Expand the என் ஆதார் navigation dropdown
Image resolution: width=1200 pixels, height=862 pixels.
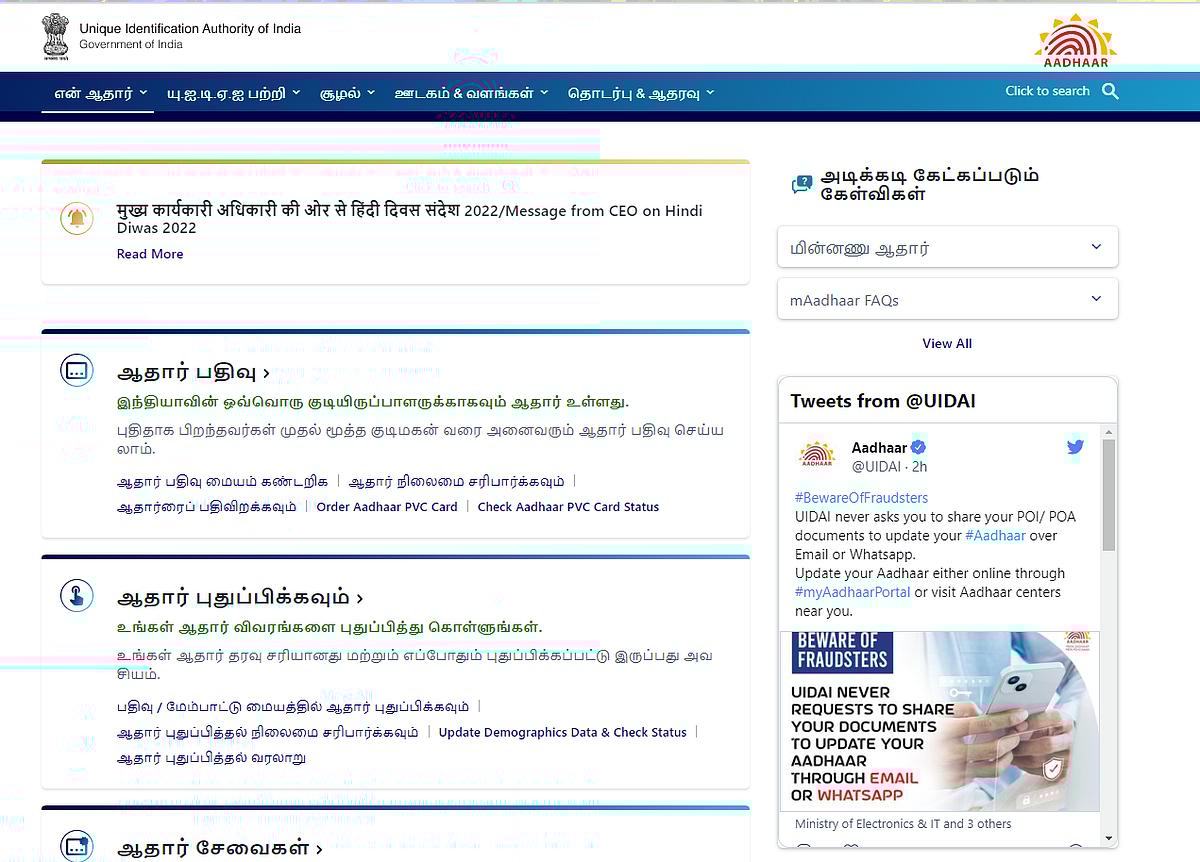point(96,91)
